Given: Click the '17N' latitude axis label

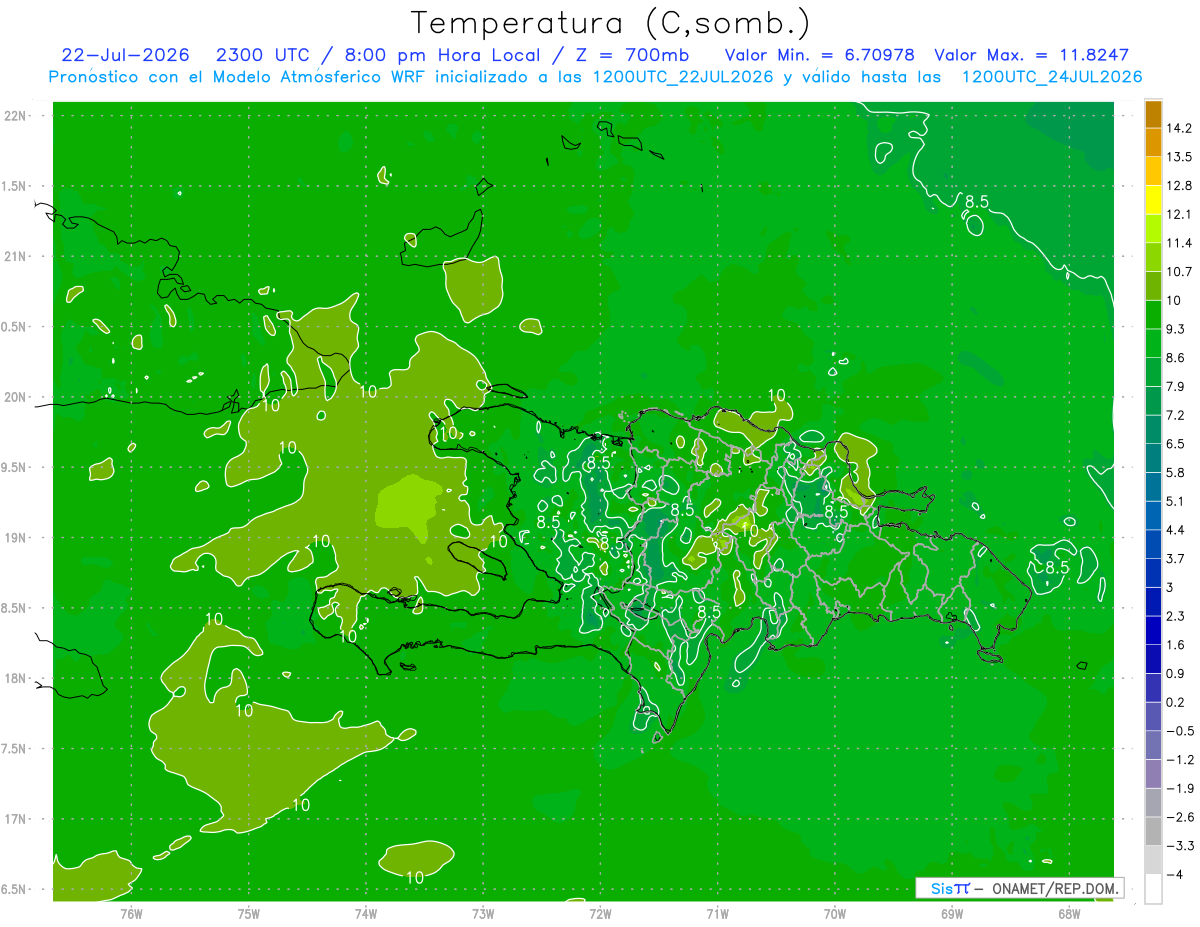Looking at the screenshot, I should [x=17, y=820].
